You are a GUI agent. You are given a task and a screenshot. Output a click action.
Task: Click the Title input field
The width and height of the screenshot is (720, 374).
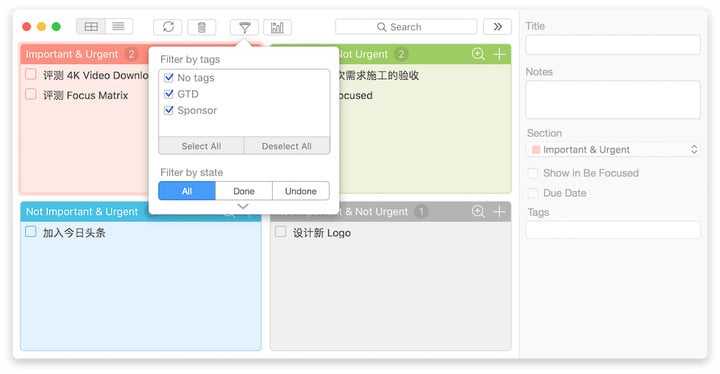coord(613,45)
